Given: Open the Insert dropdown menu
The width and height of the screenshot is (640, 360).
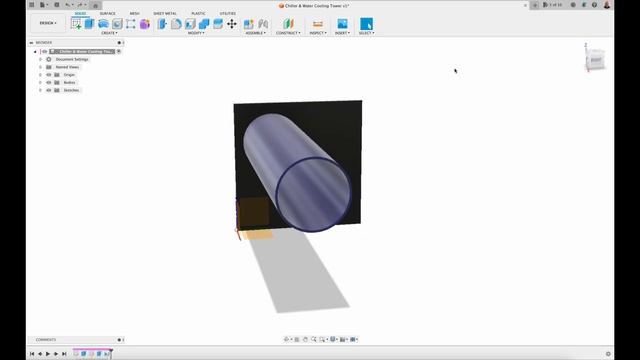Looking at the screenshot, I should (x=342, y=33).
